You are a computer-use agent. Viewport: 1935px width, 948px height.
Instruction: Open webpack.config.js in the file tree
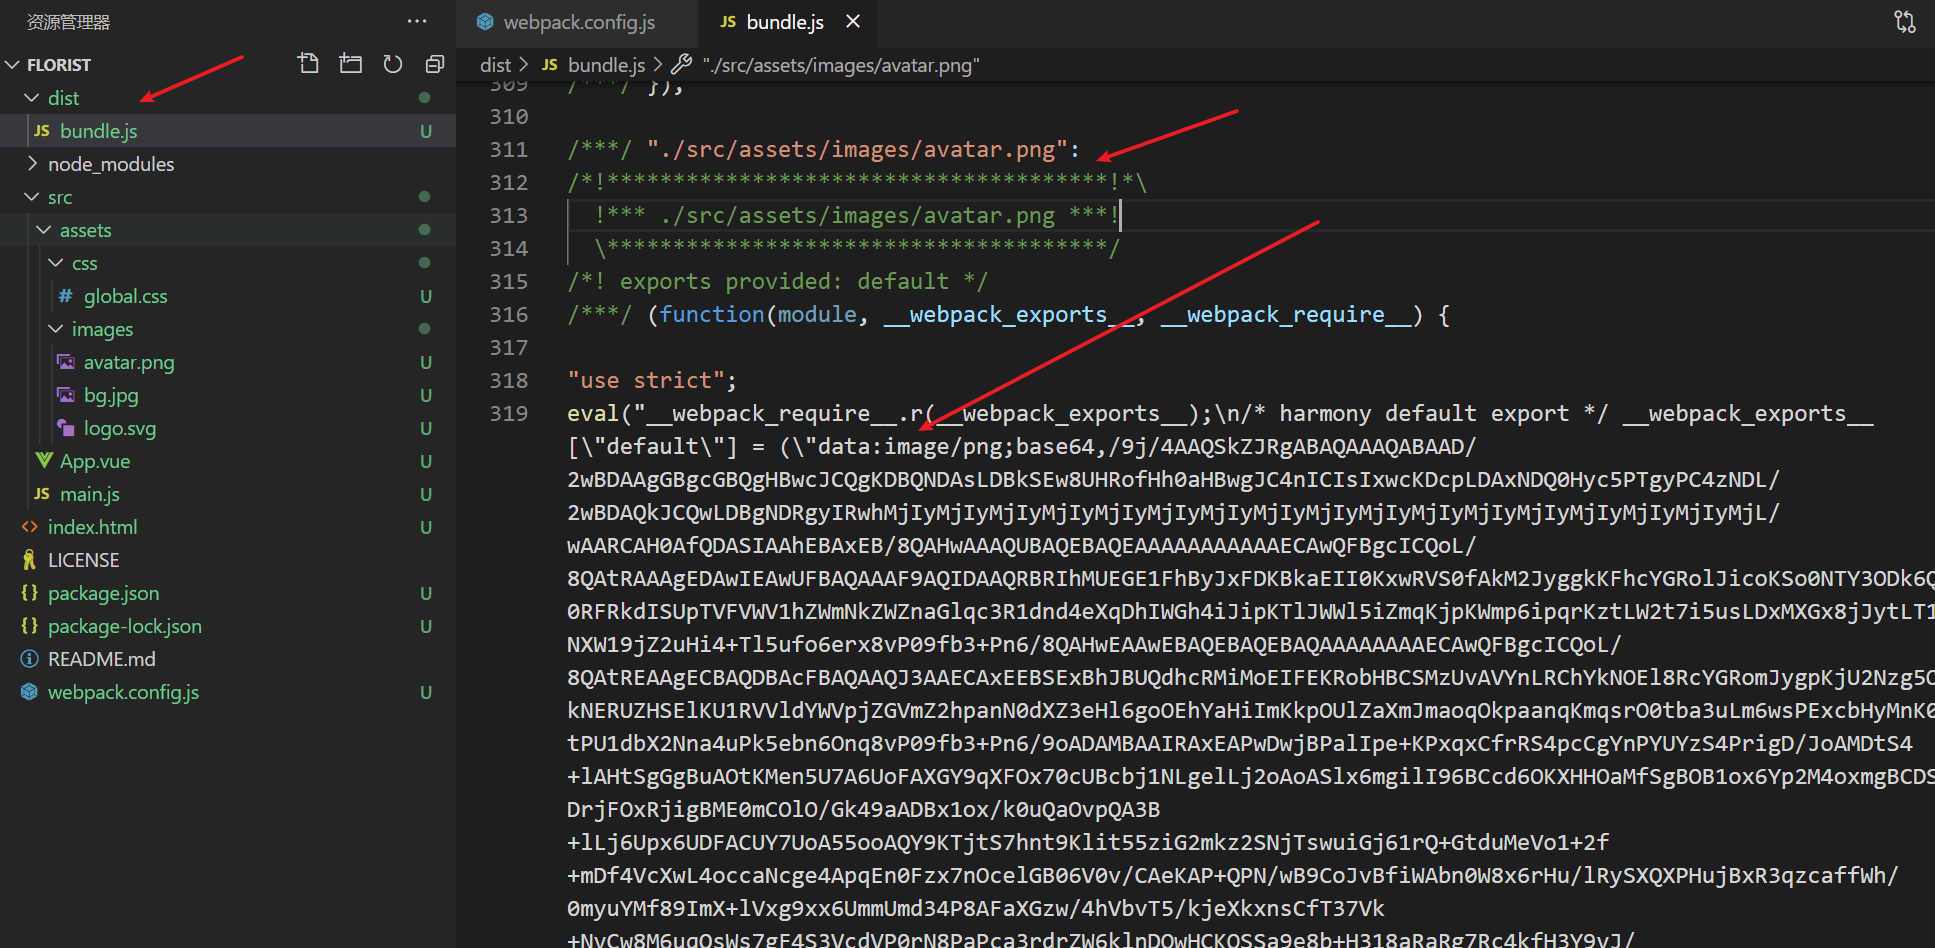[228, 692]
